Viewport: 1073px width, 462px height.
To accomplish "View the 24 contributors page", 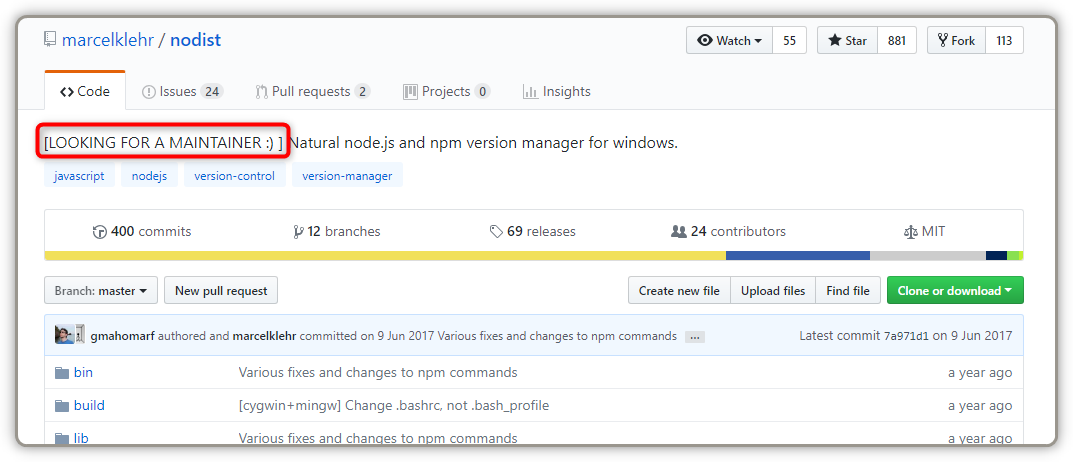I will (729, 231).
